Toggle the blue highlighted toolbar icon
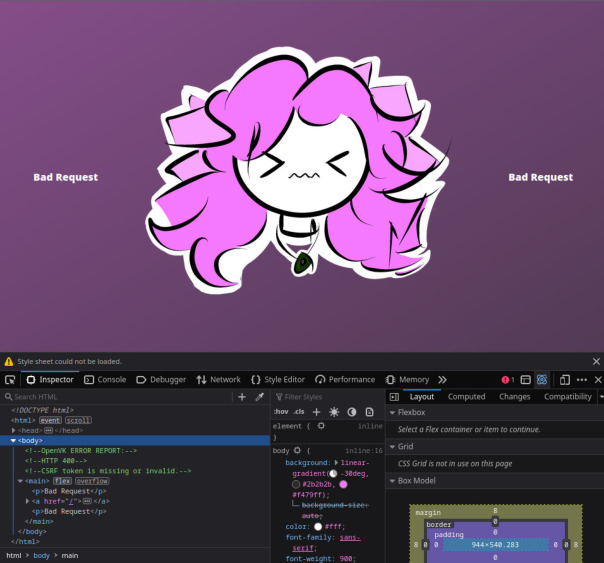This screenshot has height=563, width=604. pos(542,380)
